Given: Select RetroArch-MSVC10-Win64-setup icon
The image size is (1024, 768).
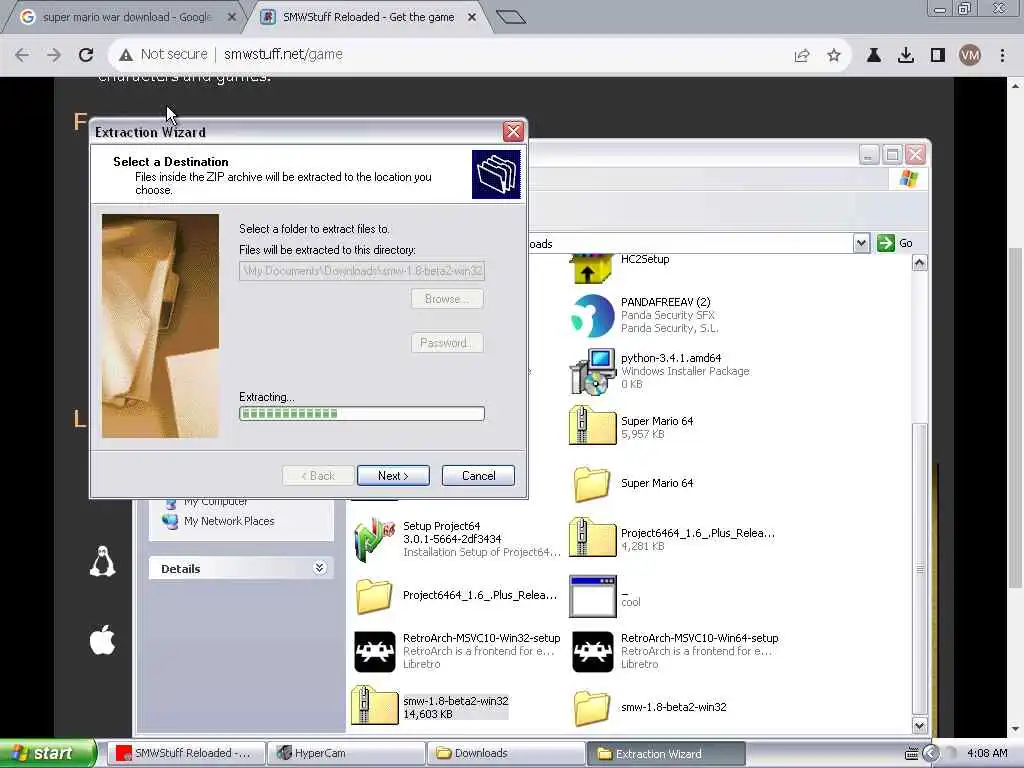Looking at the screenshot, I should [x=592, y=651].
